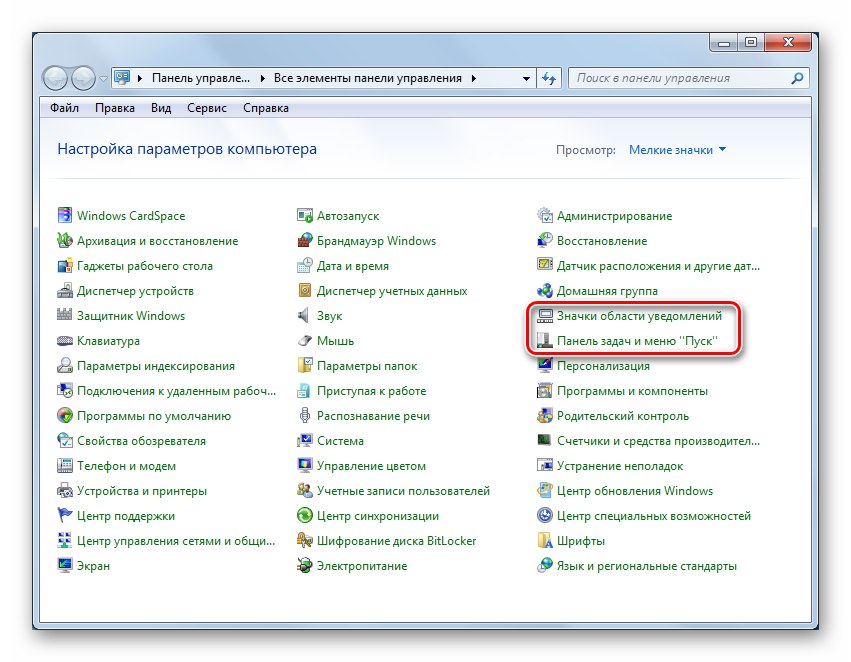Click the Шрифты fonts icon

point(545,540)
